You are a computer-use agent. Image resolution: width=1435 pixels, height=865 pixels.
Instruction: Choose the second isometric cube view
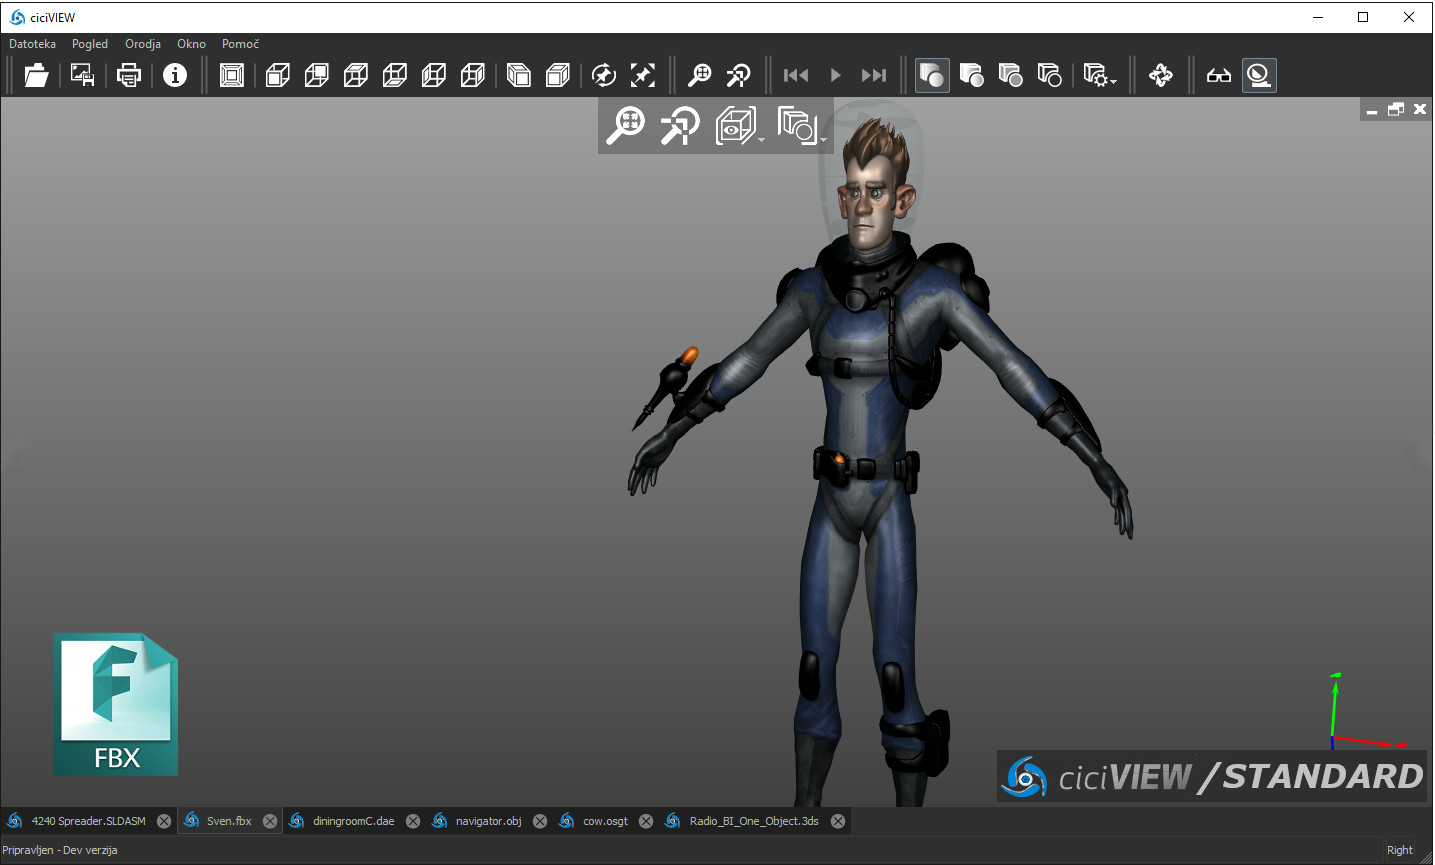coord(558,75)
